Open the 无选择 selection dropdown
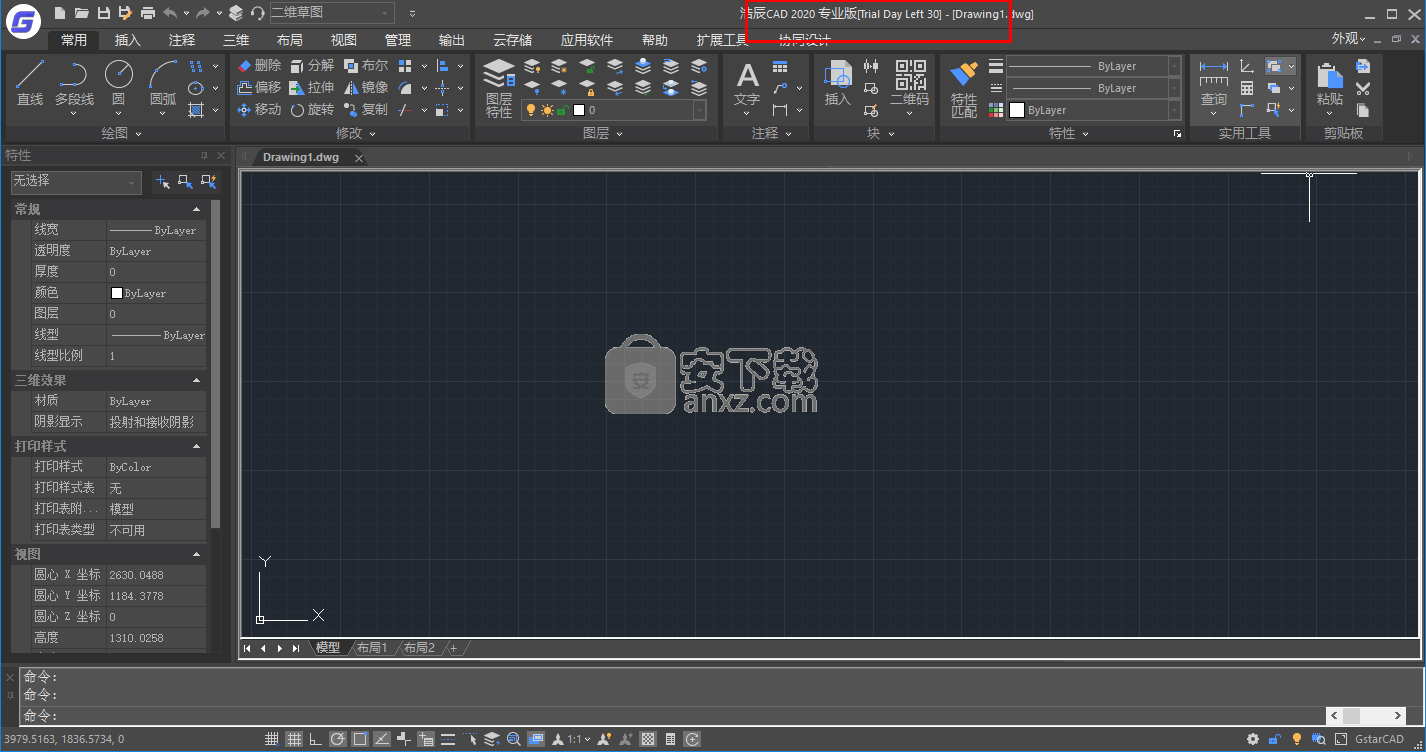The width and height of the screenshot is (1426, 752). point(76,181)
